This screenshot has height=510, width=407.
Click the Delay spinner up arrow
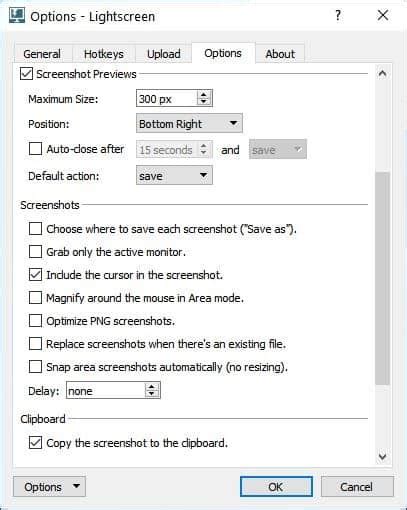(x=152, y=387)
